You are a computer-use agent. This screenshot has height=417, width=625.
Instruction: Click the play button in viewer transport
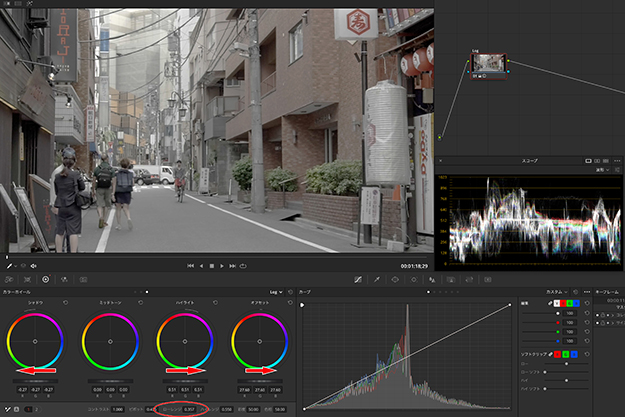(221, 265)
